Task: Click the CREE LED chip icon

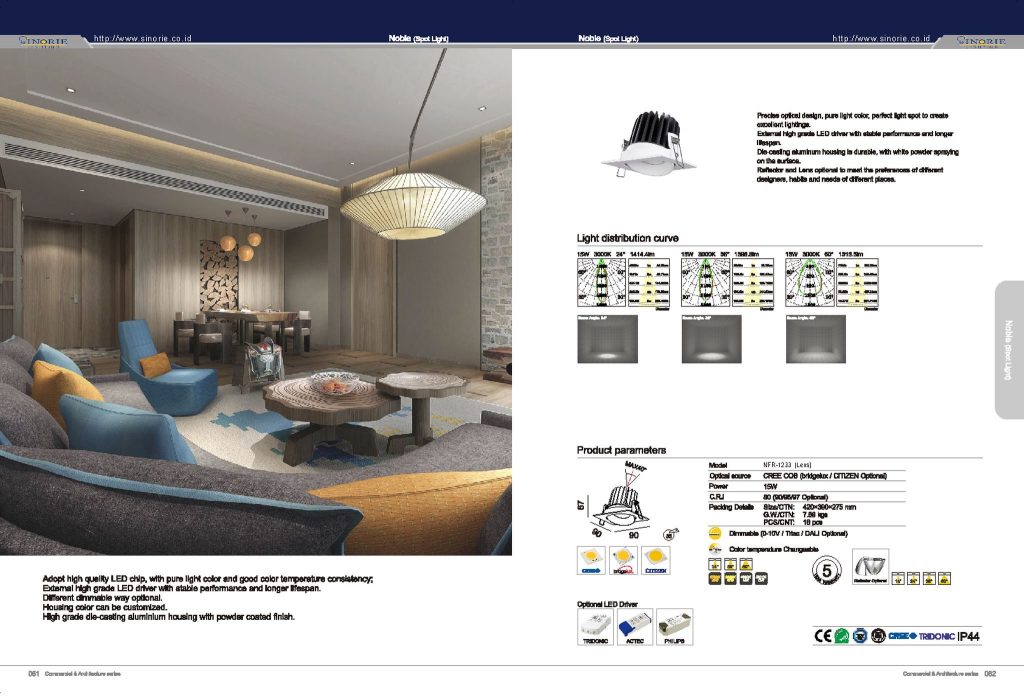Action: [x=593, y=560]
